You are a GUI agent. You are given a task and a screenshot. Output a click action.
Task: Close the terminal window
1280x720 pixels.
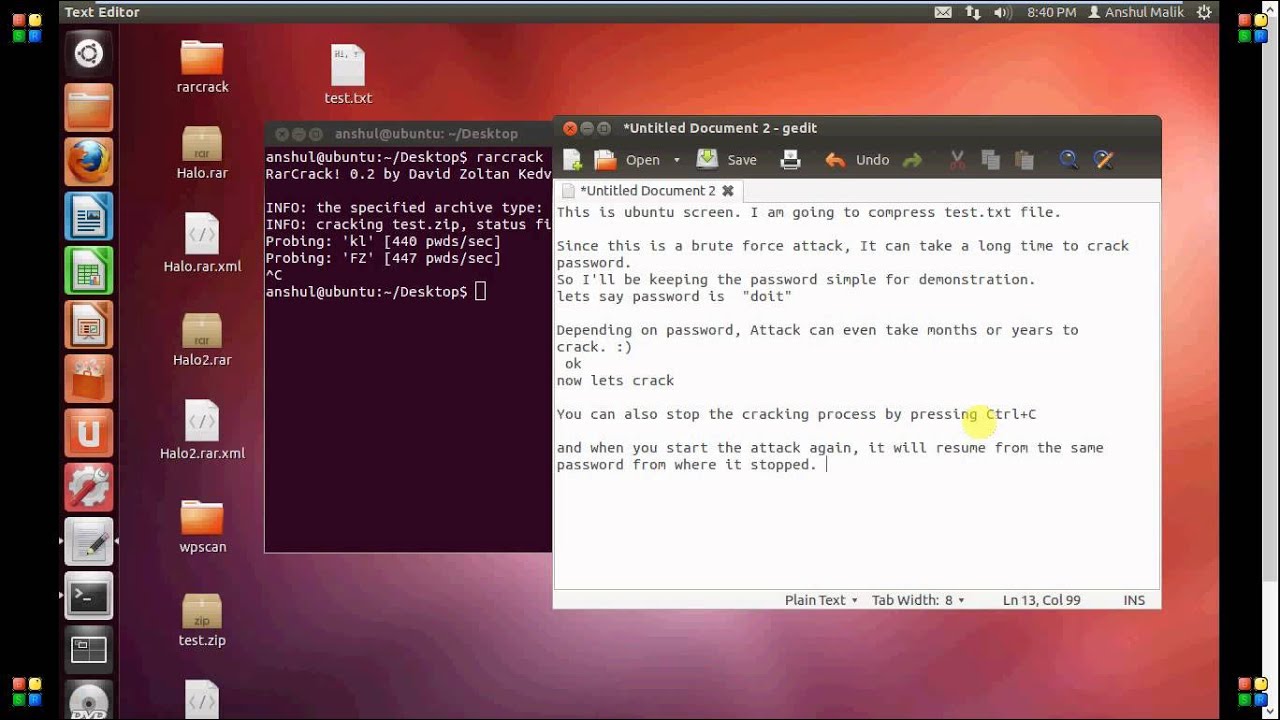(x=281, y=133)
